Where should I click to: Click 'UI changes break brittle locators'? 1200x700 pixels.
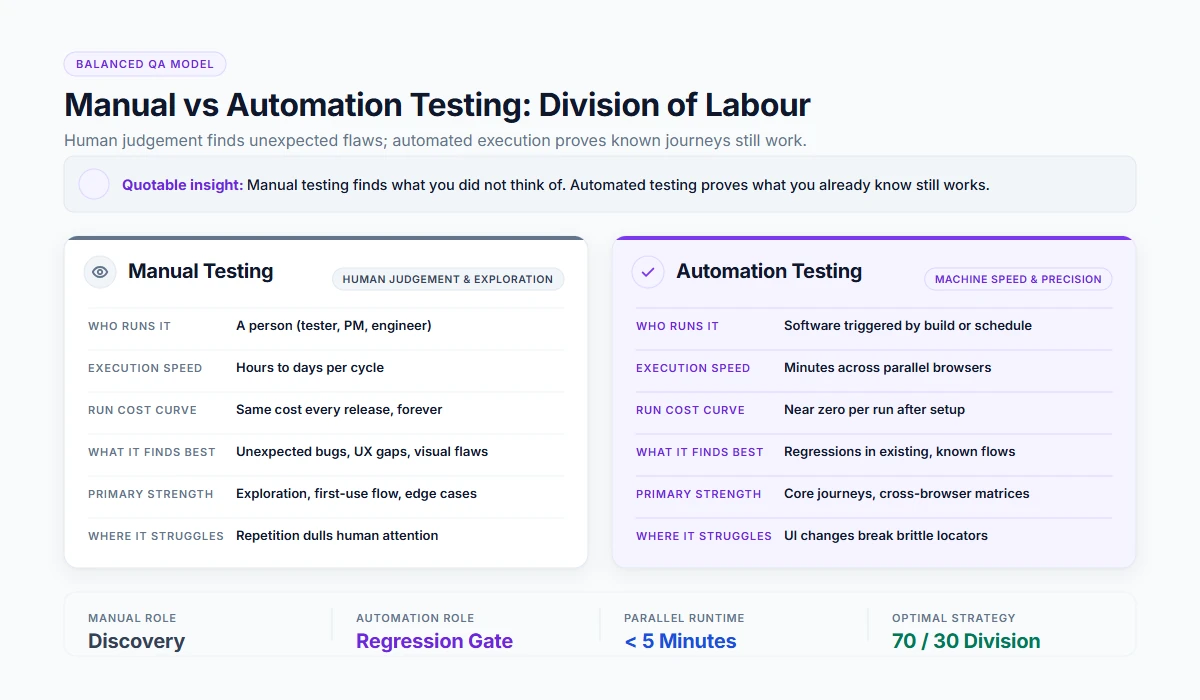point(886,536)
